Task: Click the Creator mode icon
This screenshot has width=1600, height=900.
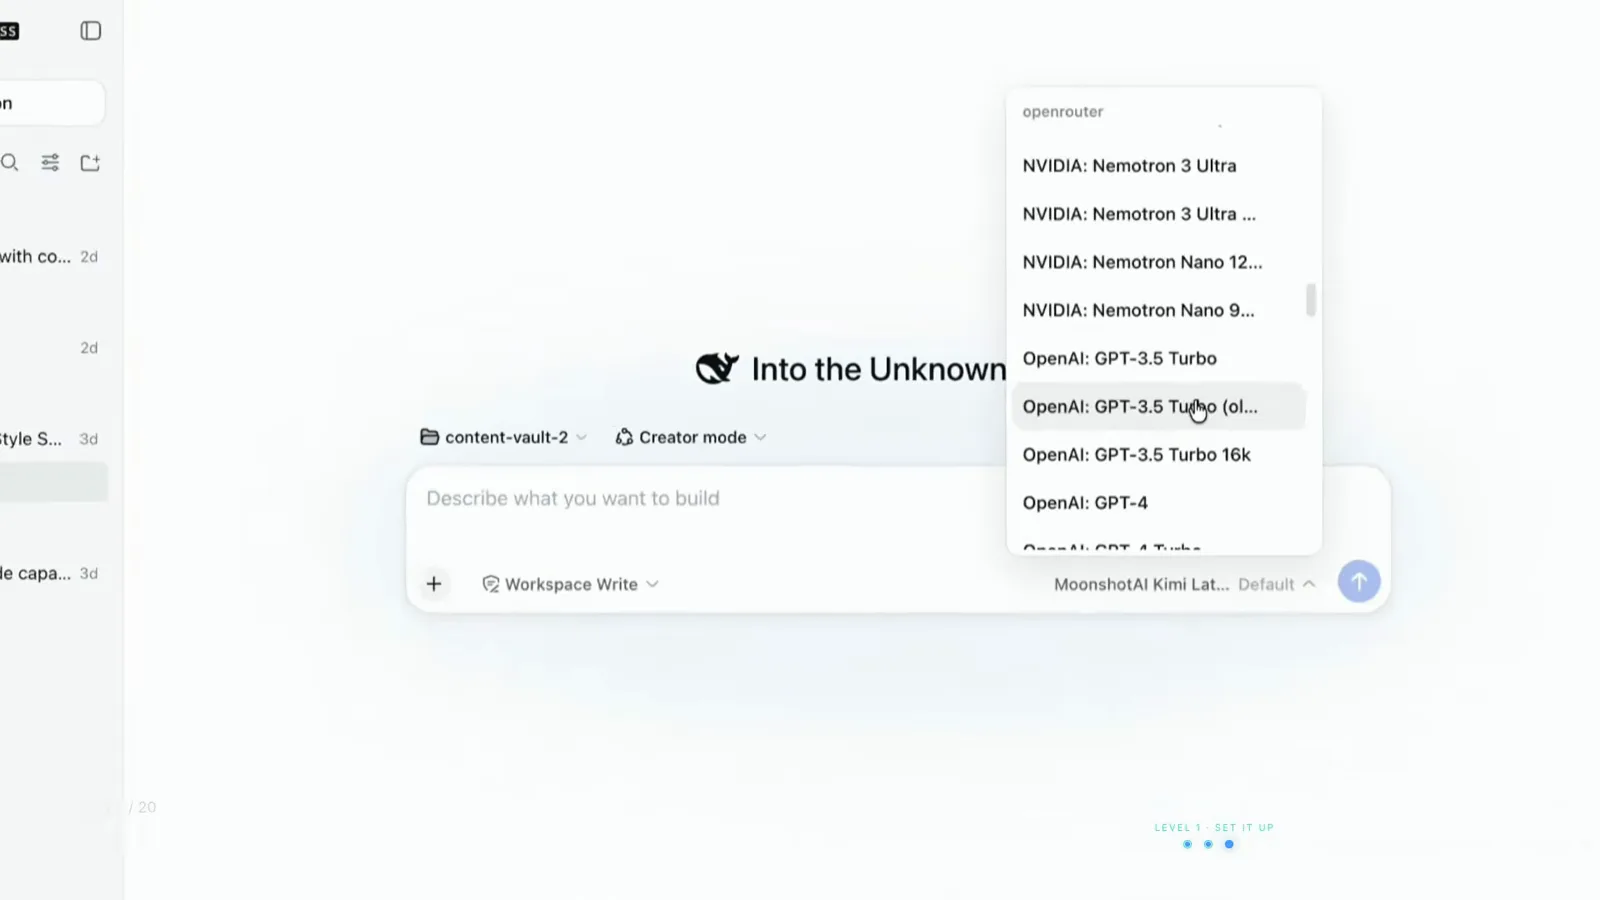Action: click(x=624, y=437)
